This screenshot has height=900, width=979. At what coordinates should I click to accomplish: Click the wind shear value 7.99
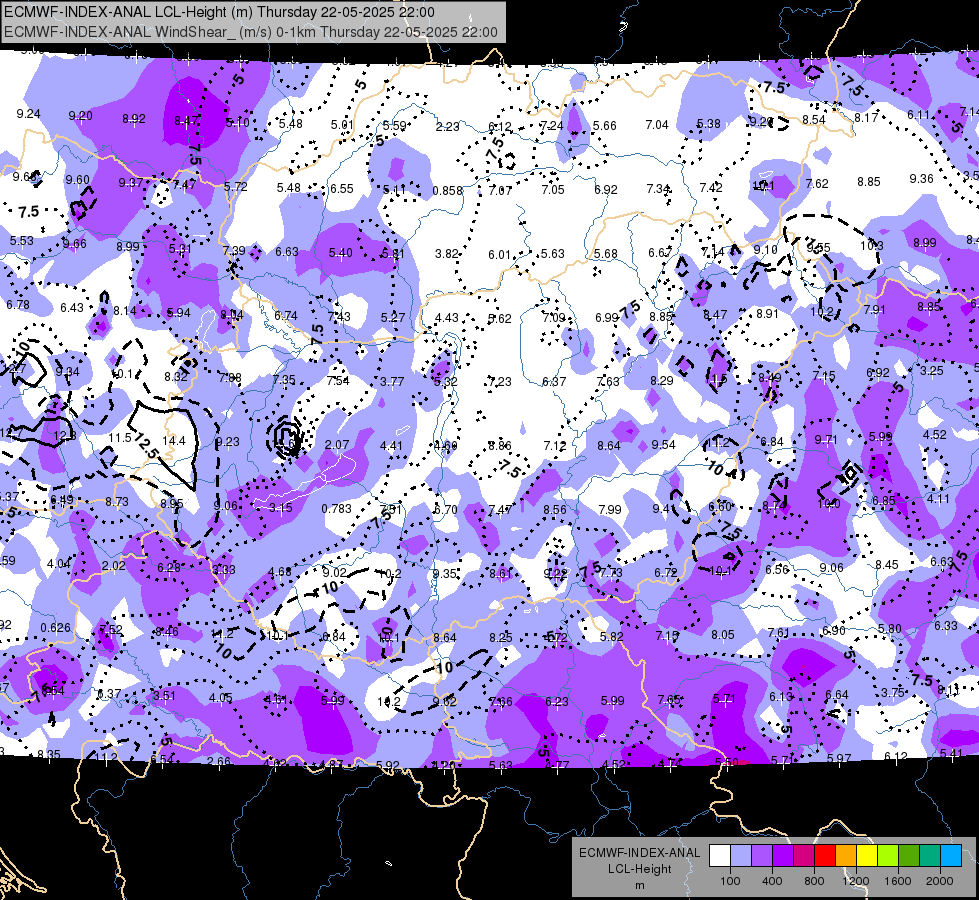point(609,510)
